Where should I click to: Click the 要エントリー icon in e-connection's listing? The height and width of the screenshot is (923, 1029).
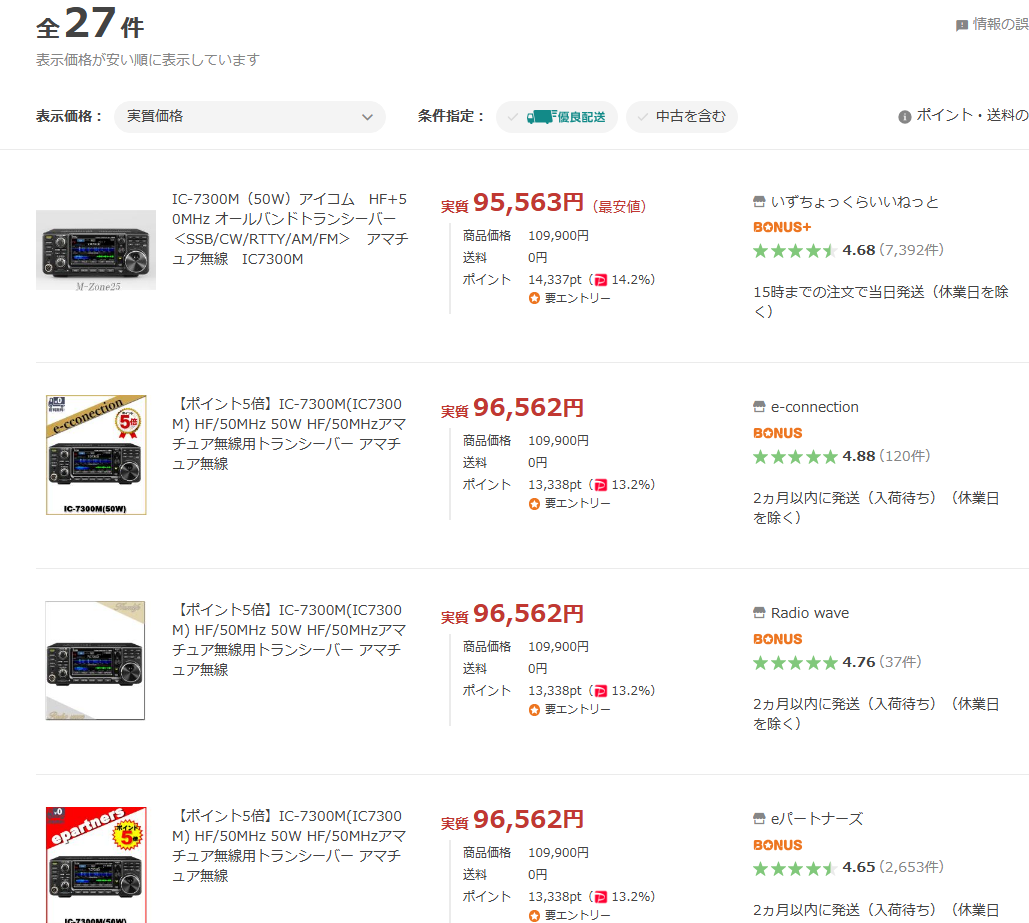tap(534, 504)
